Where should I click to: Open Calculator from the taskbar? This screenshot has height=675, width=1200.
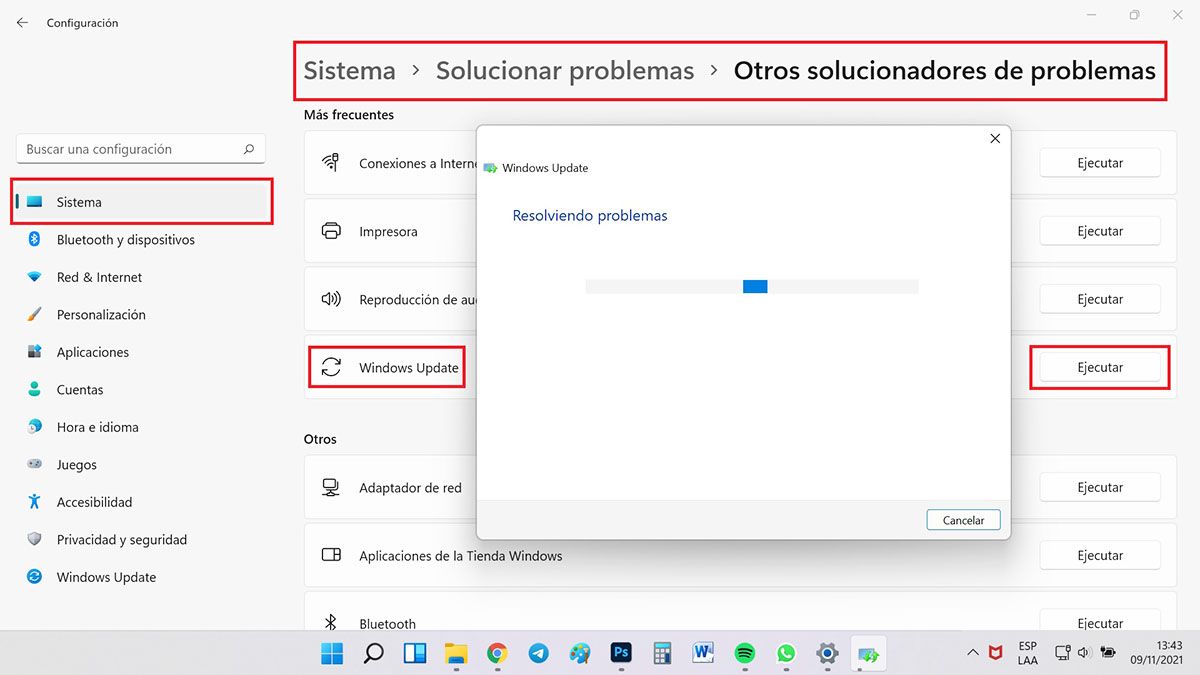[662, 653]
